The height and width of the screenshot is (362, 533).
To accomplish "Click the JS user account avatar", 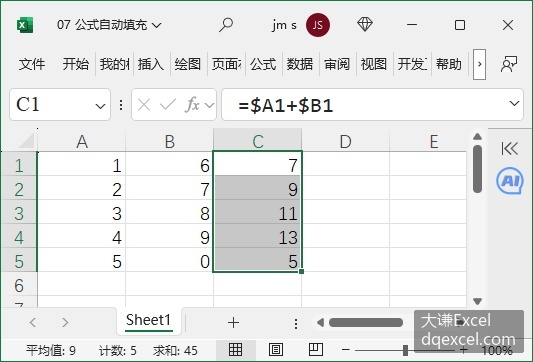I will click(317, 25).
